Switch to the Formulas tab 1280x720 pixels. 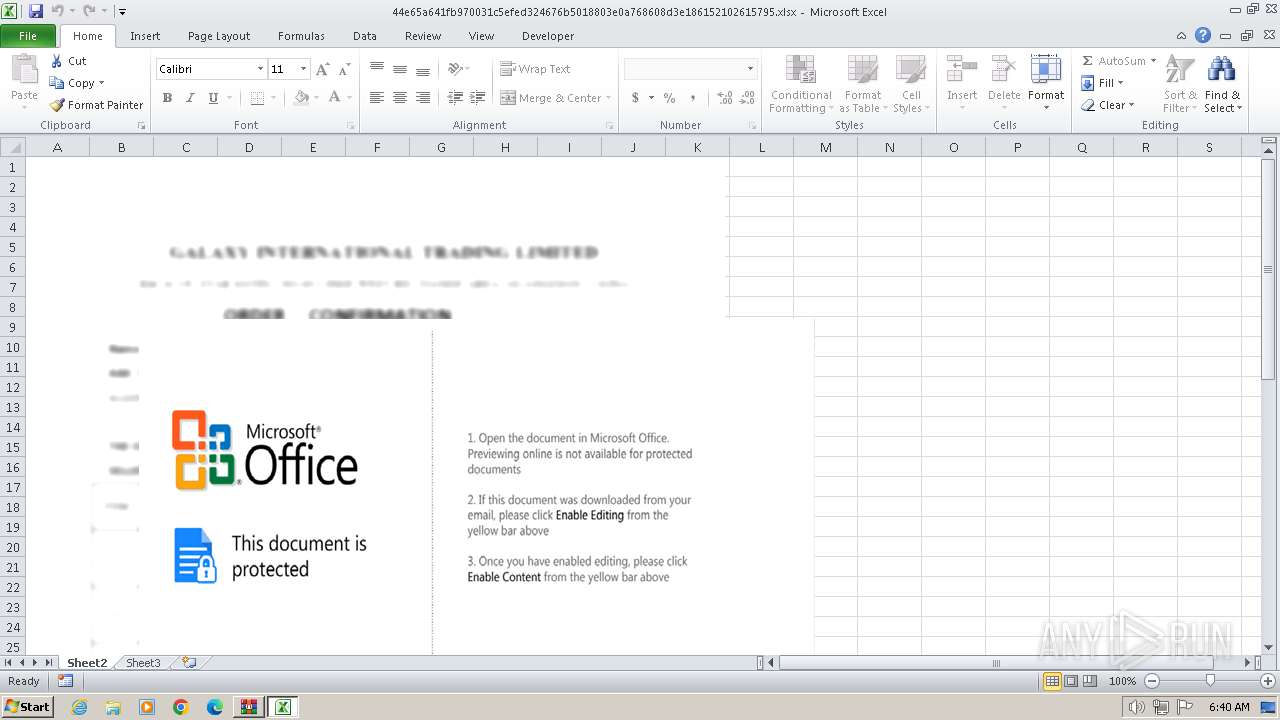click(x=301, y=36)
